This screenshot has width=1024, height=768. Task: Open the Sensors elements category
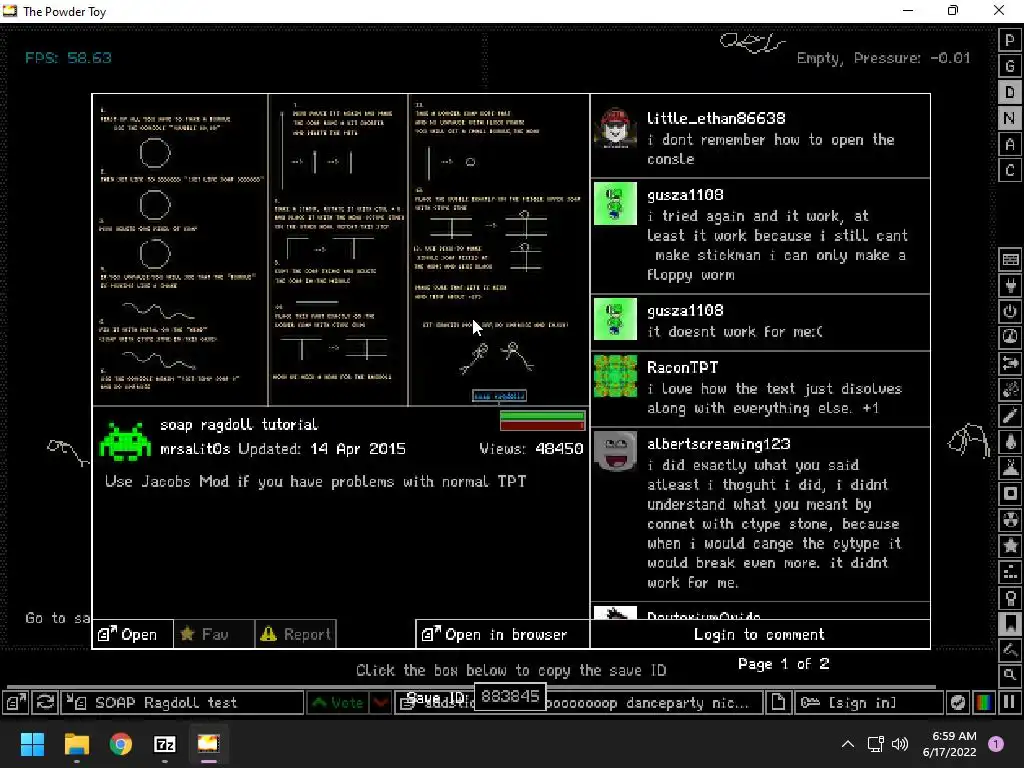point(1010,338)
